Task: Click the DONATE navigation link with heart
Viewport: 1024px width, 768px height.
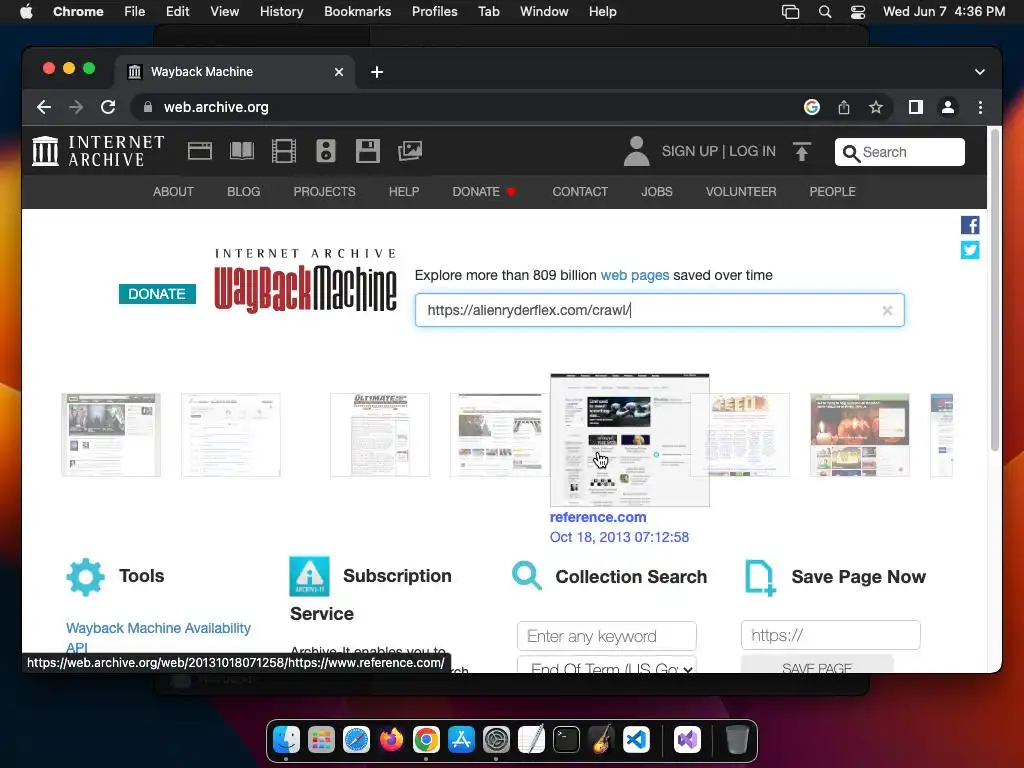Action: pyautogui.click(x=484, y=191)
